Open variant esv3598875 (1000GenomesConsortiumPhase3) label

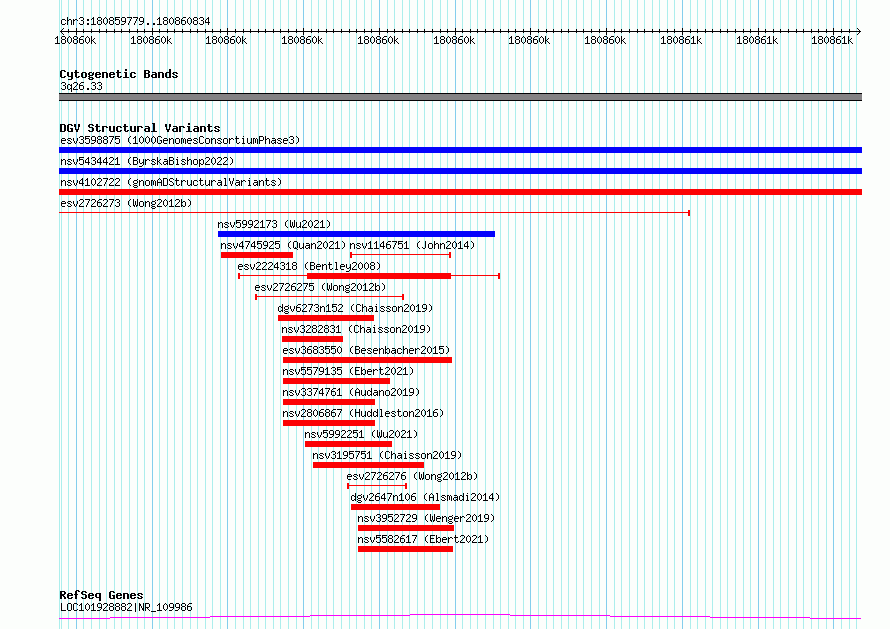[180, 140]
